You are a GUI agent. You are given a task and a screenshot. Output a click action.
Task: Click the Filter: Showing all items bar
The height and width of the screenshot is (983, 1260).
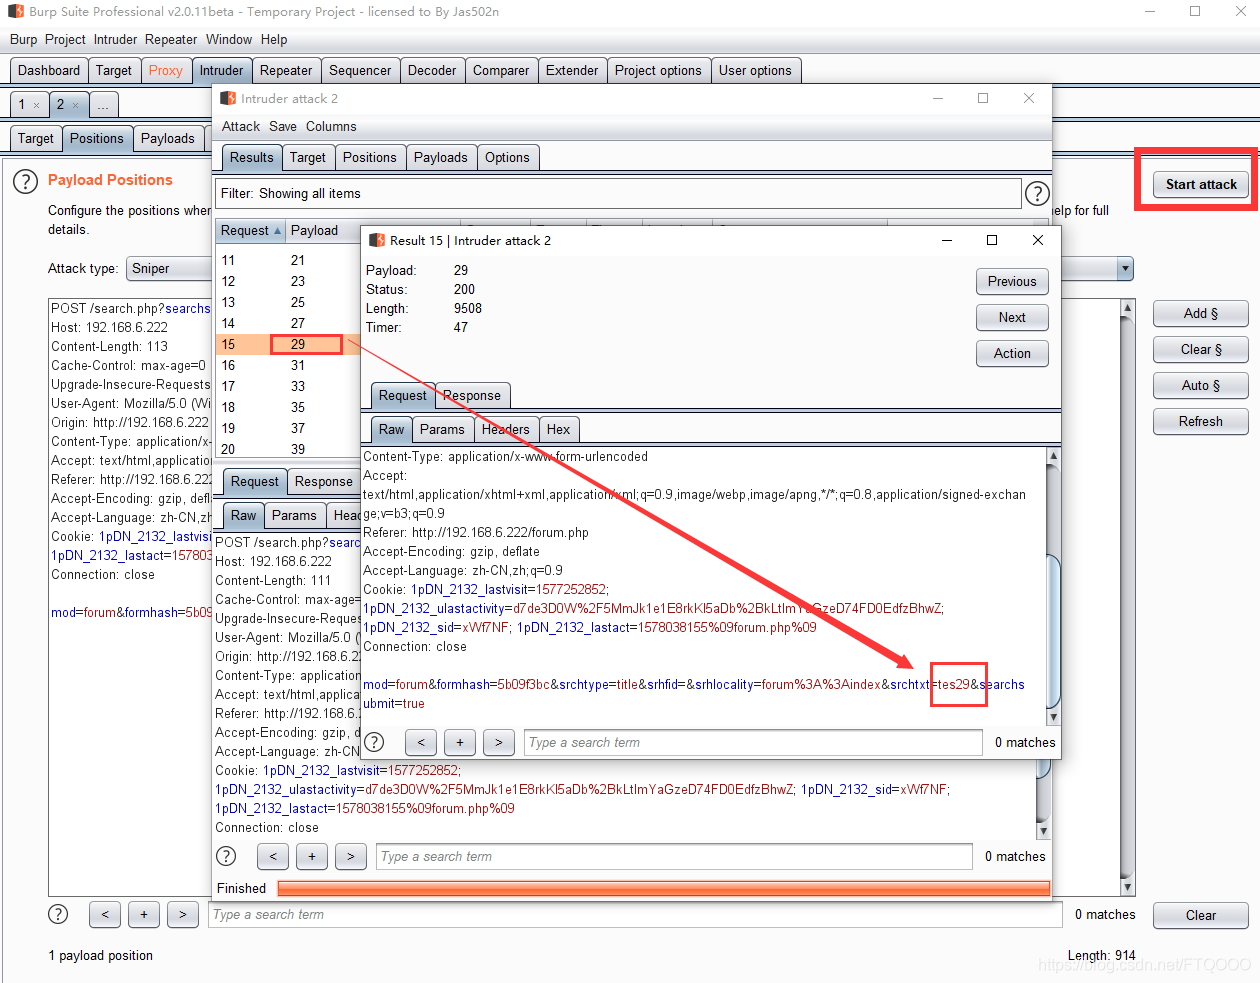(619, 194)
